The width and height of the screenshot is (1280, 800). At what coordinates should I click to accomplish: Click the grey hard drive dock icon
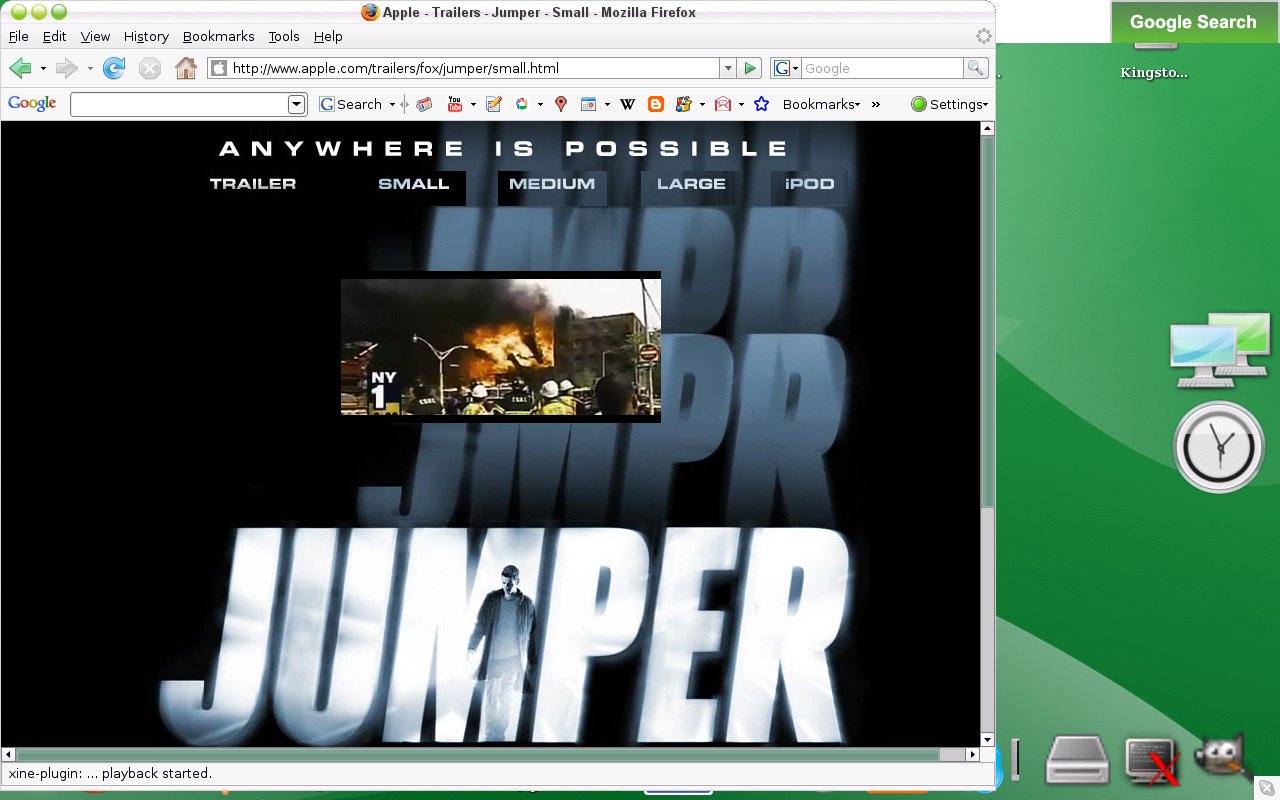click(x=1078, y=761)
